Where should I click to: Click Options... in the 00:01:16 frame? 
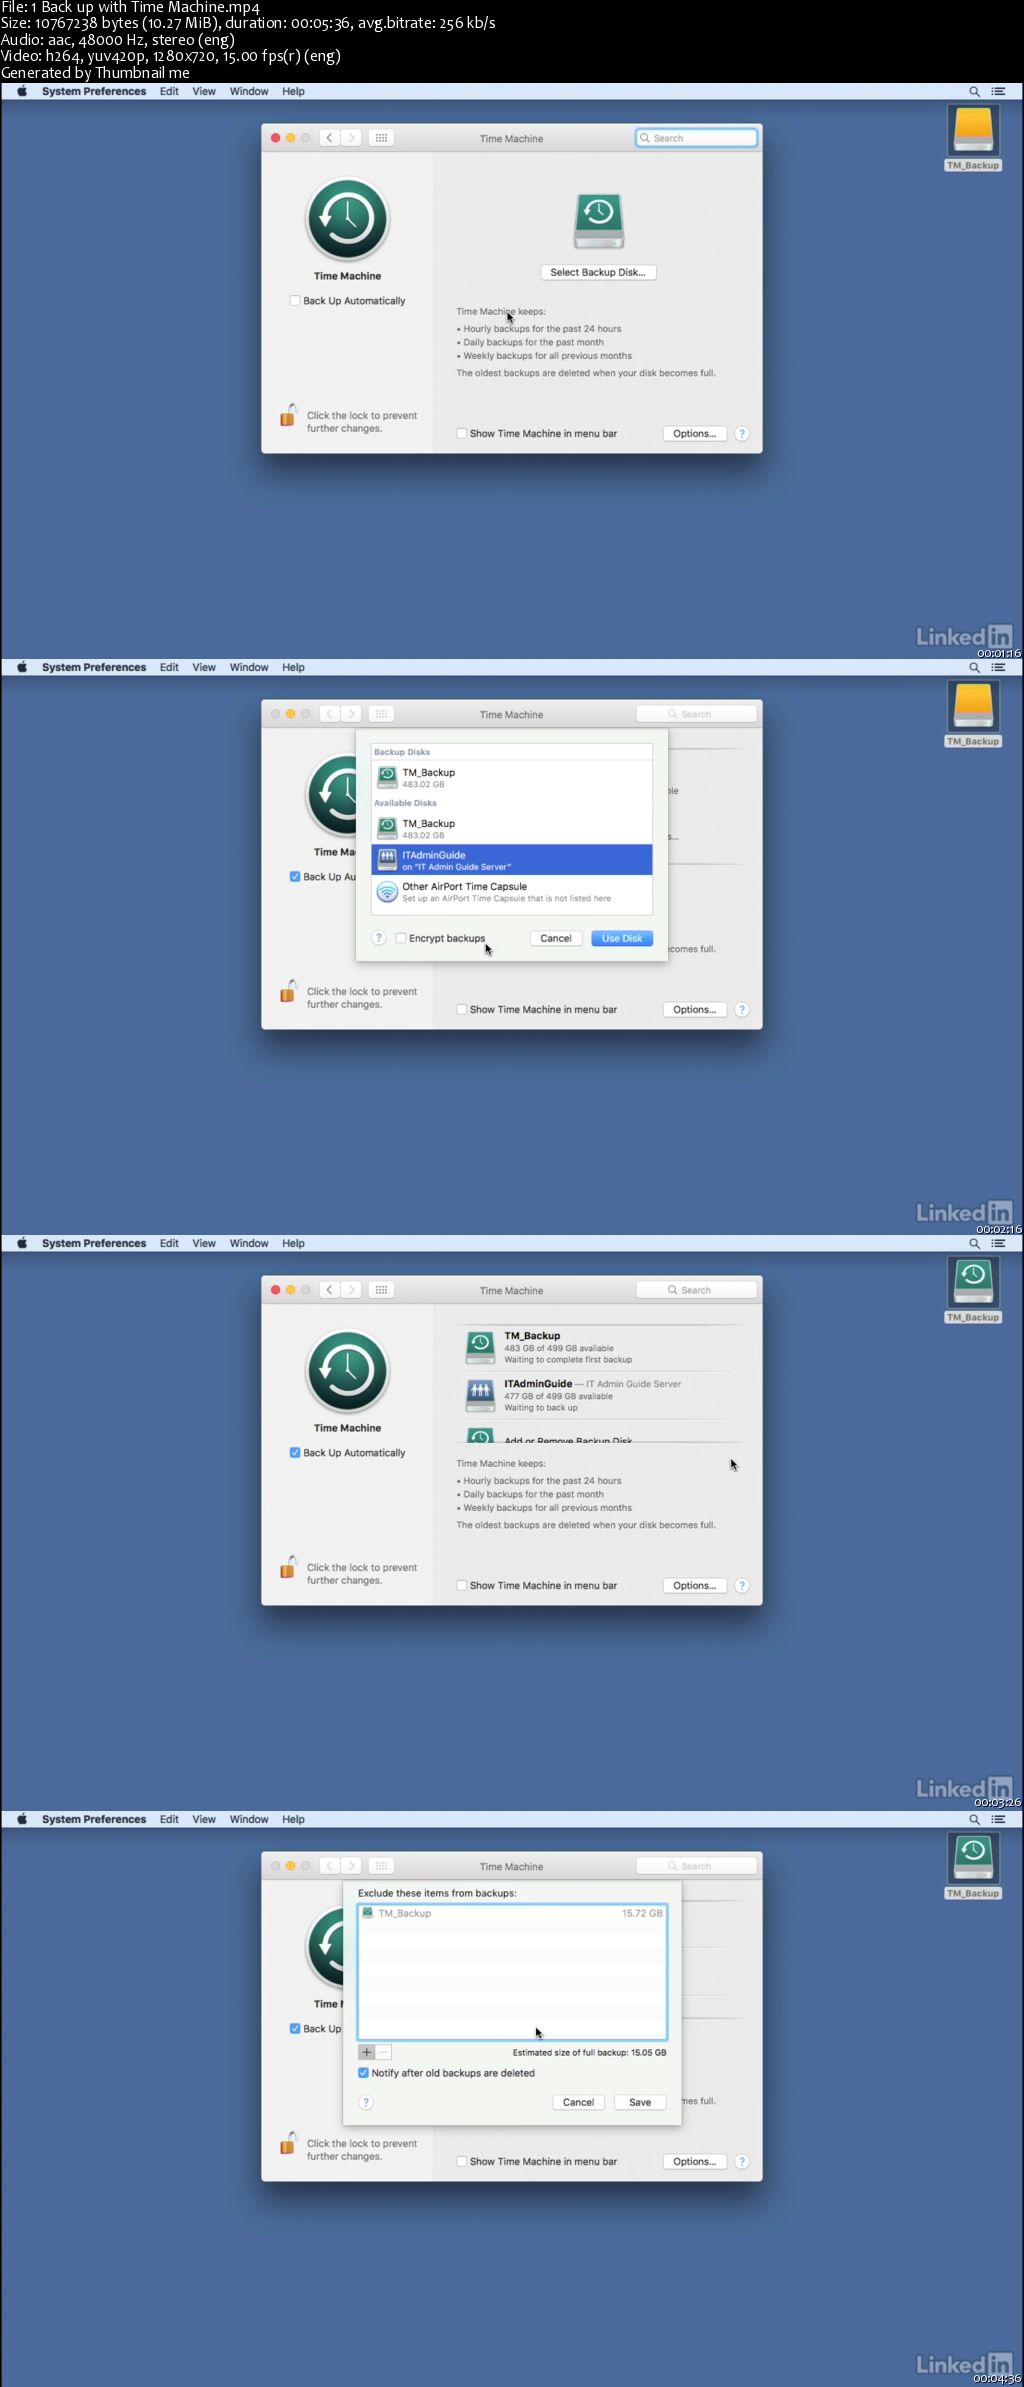[694, 434]
